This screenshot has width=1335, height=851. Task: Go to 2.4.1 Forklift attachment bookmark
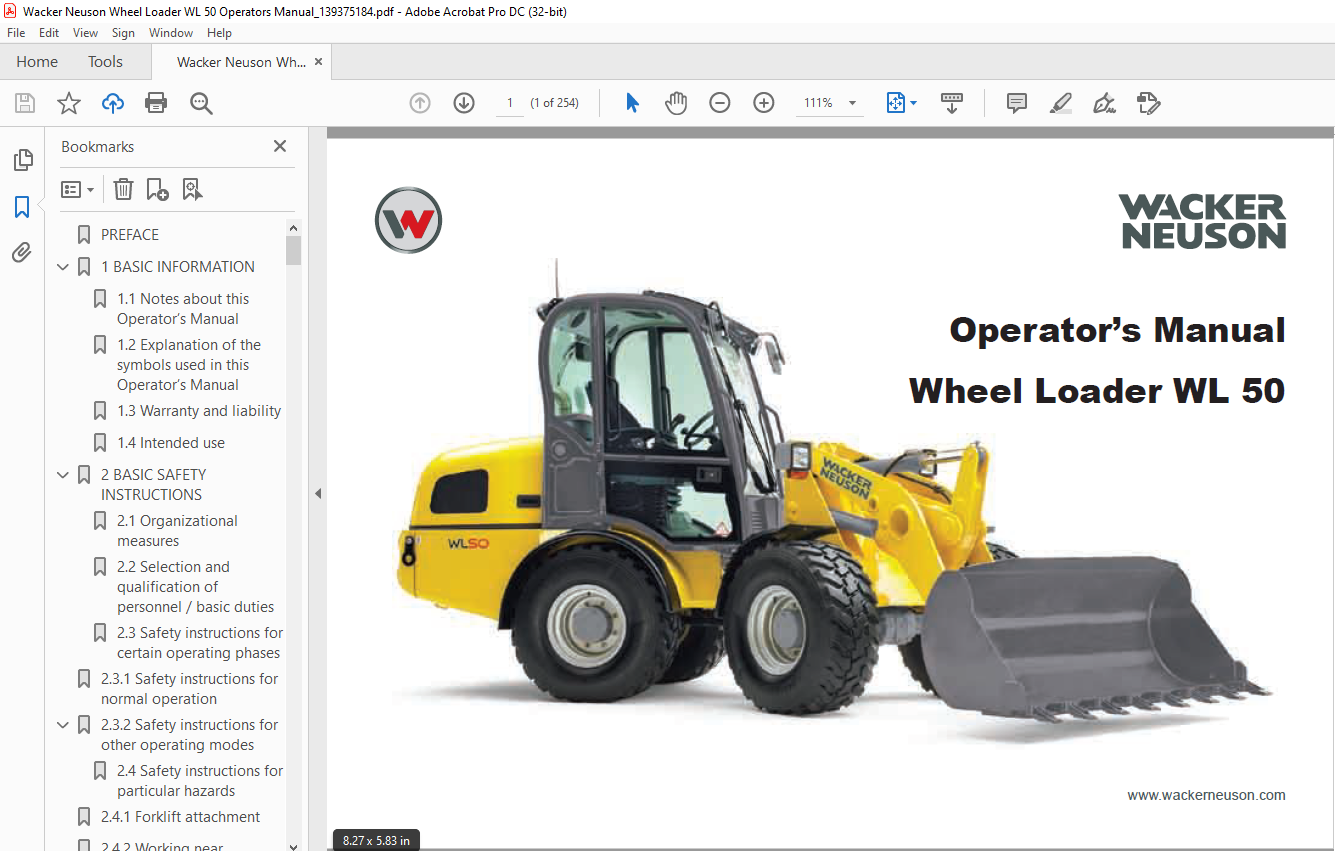pyautogui.click(x=180, y=817)
